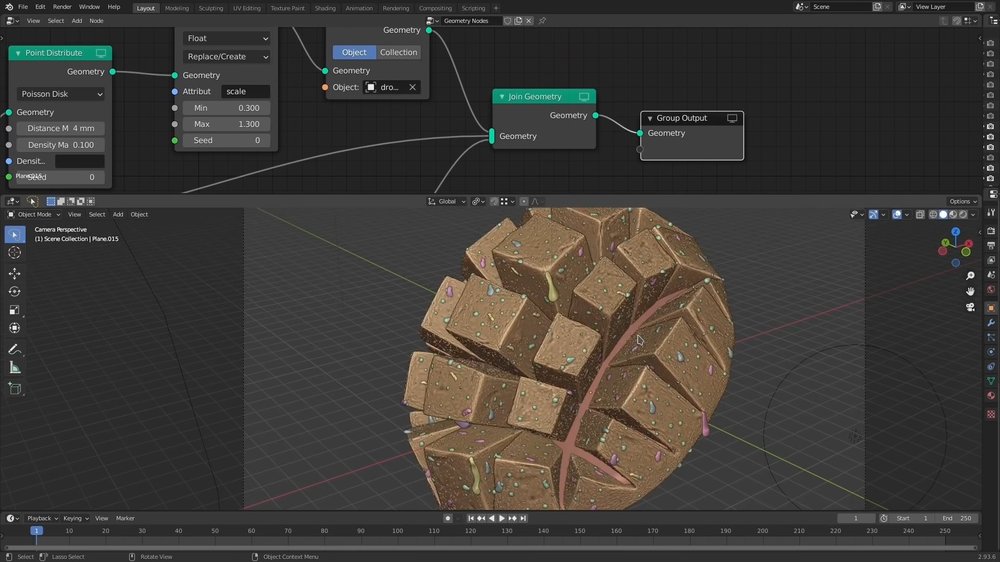Switch to wireframe viewport shading
Viewport: 1000px width, 562px height.
coord(932,214)
